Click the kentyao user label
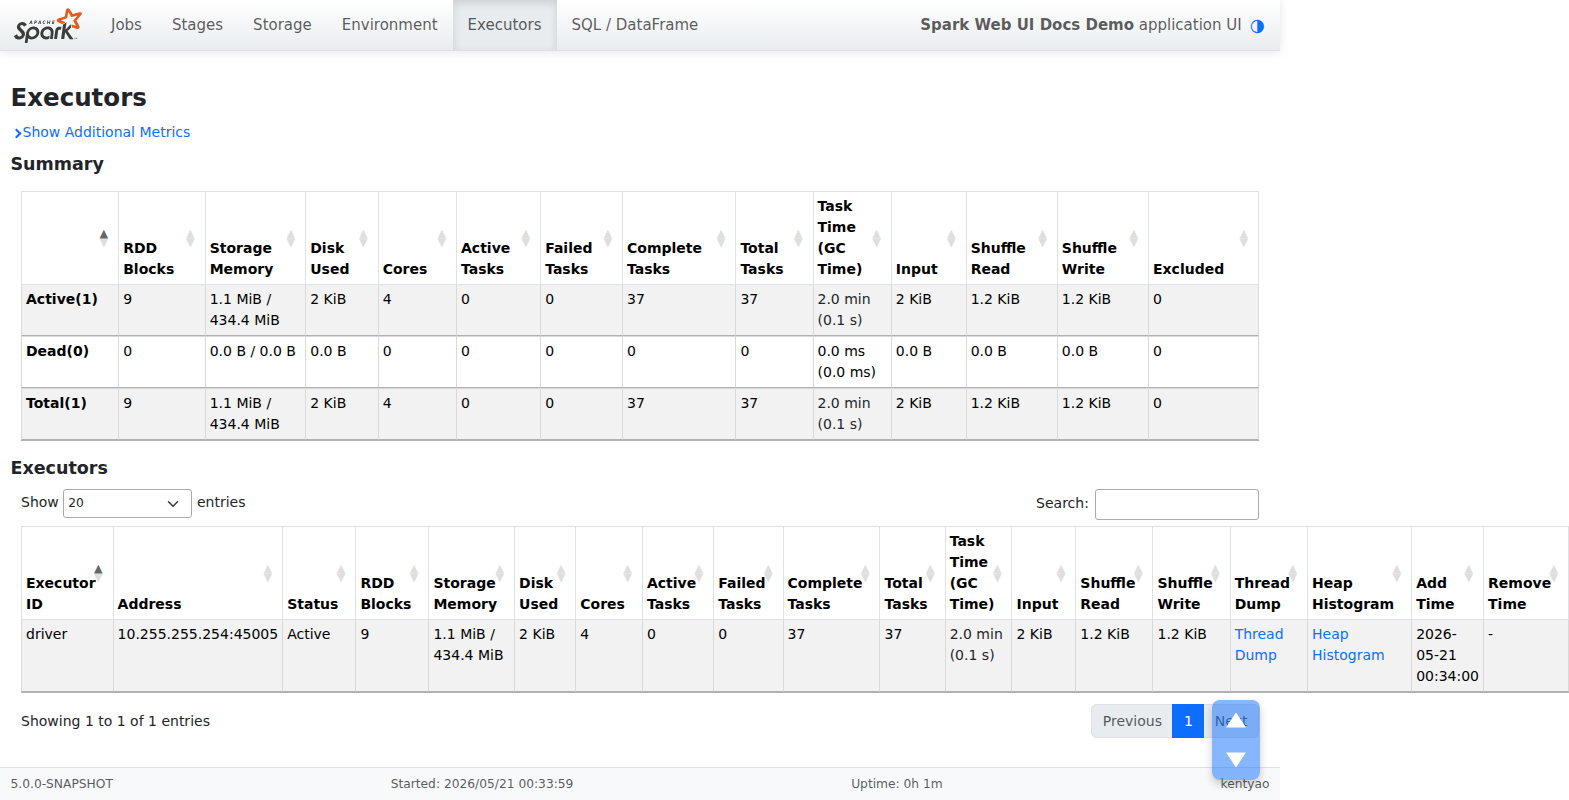The width and height of the screenshot is (1569, 800). (1245, 784)
